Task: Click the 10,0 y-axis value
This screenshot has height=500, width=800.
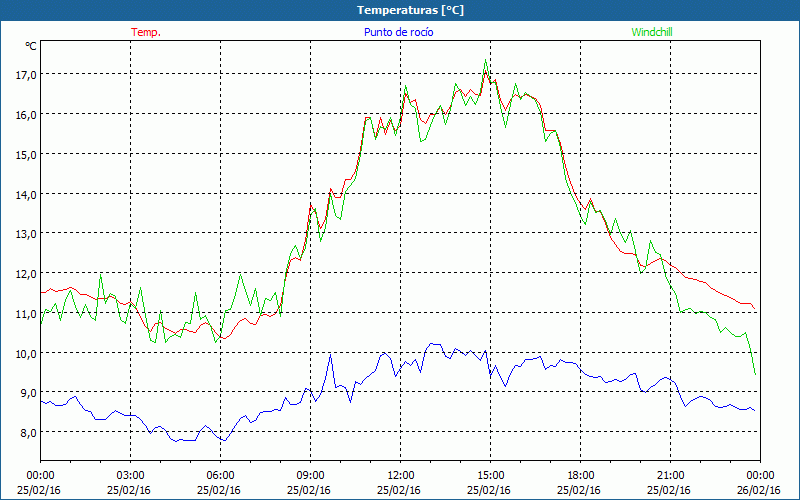Action: [x=27, y=353]
